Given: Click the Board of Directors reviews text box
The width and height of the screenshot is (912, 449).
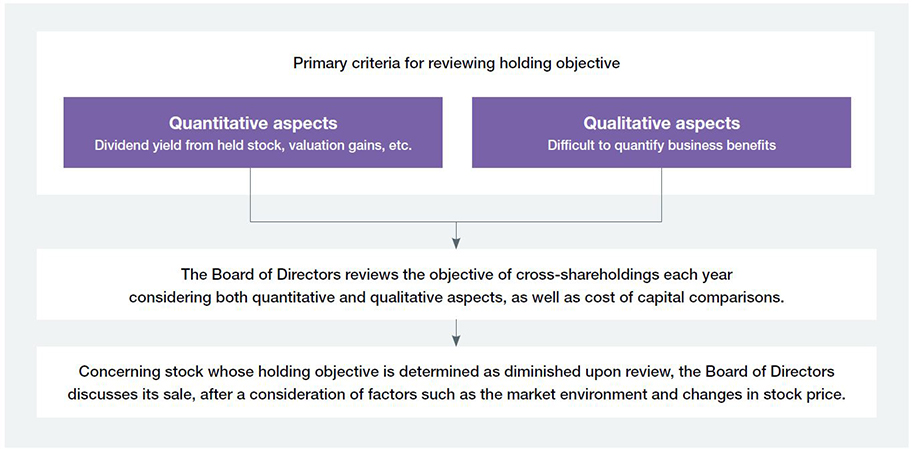Looking at the screenshot, I should pos(456,284).
